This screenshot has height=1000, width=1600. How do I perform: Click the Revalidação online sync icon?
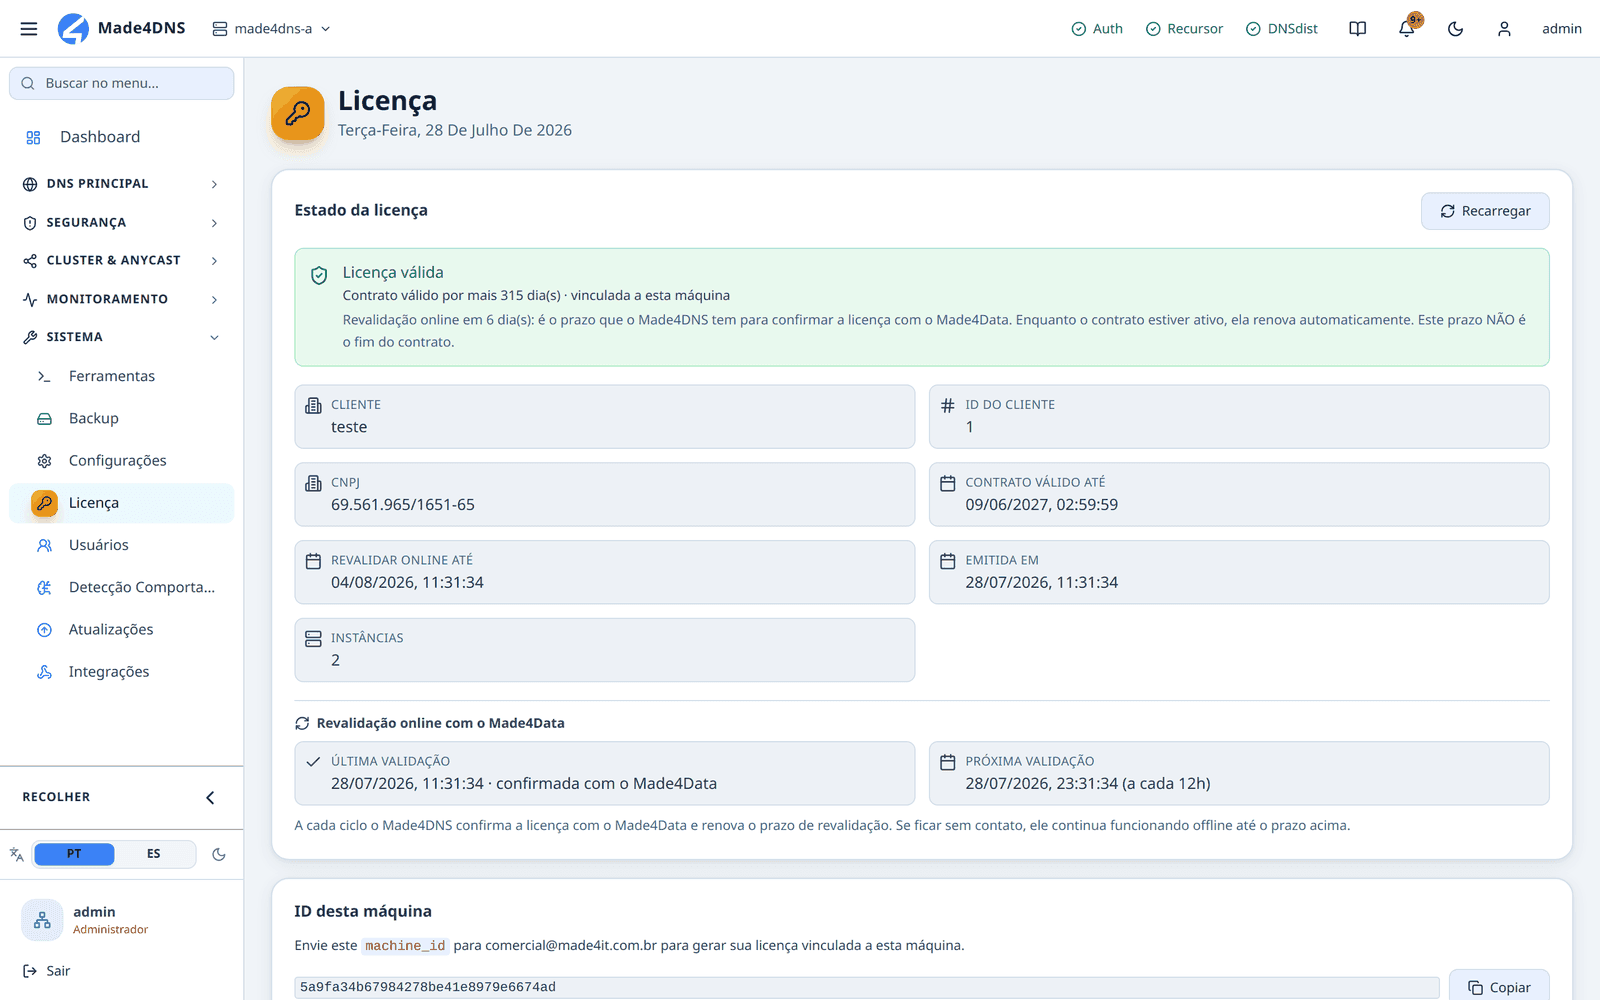[302, 723]
